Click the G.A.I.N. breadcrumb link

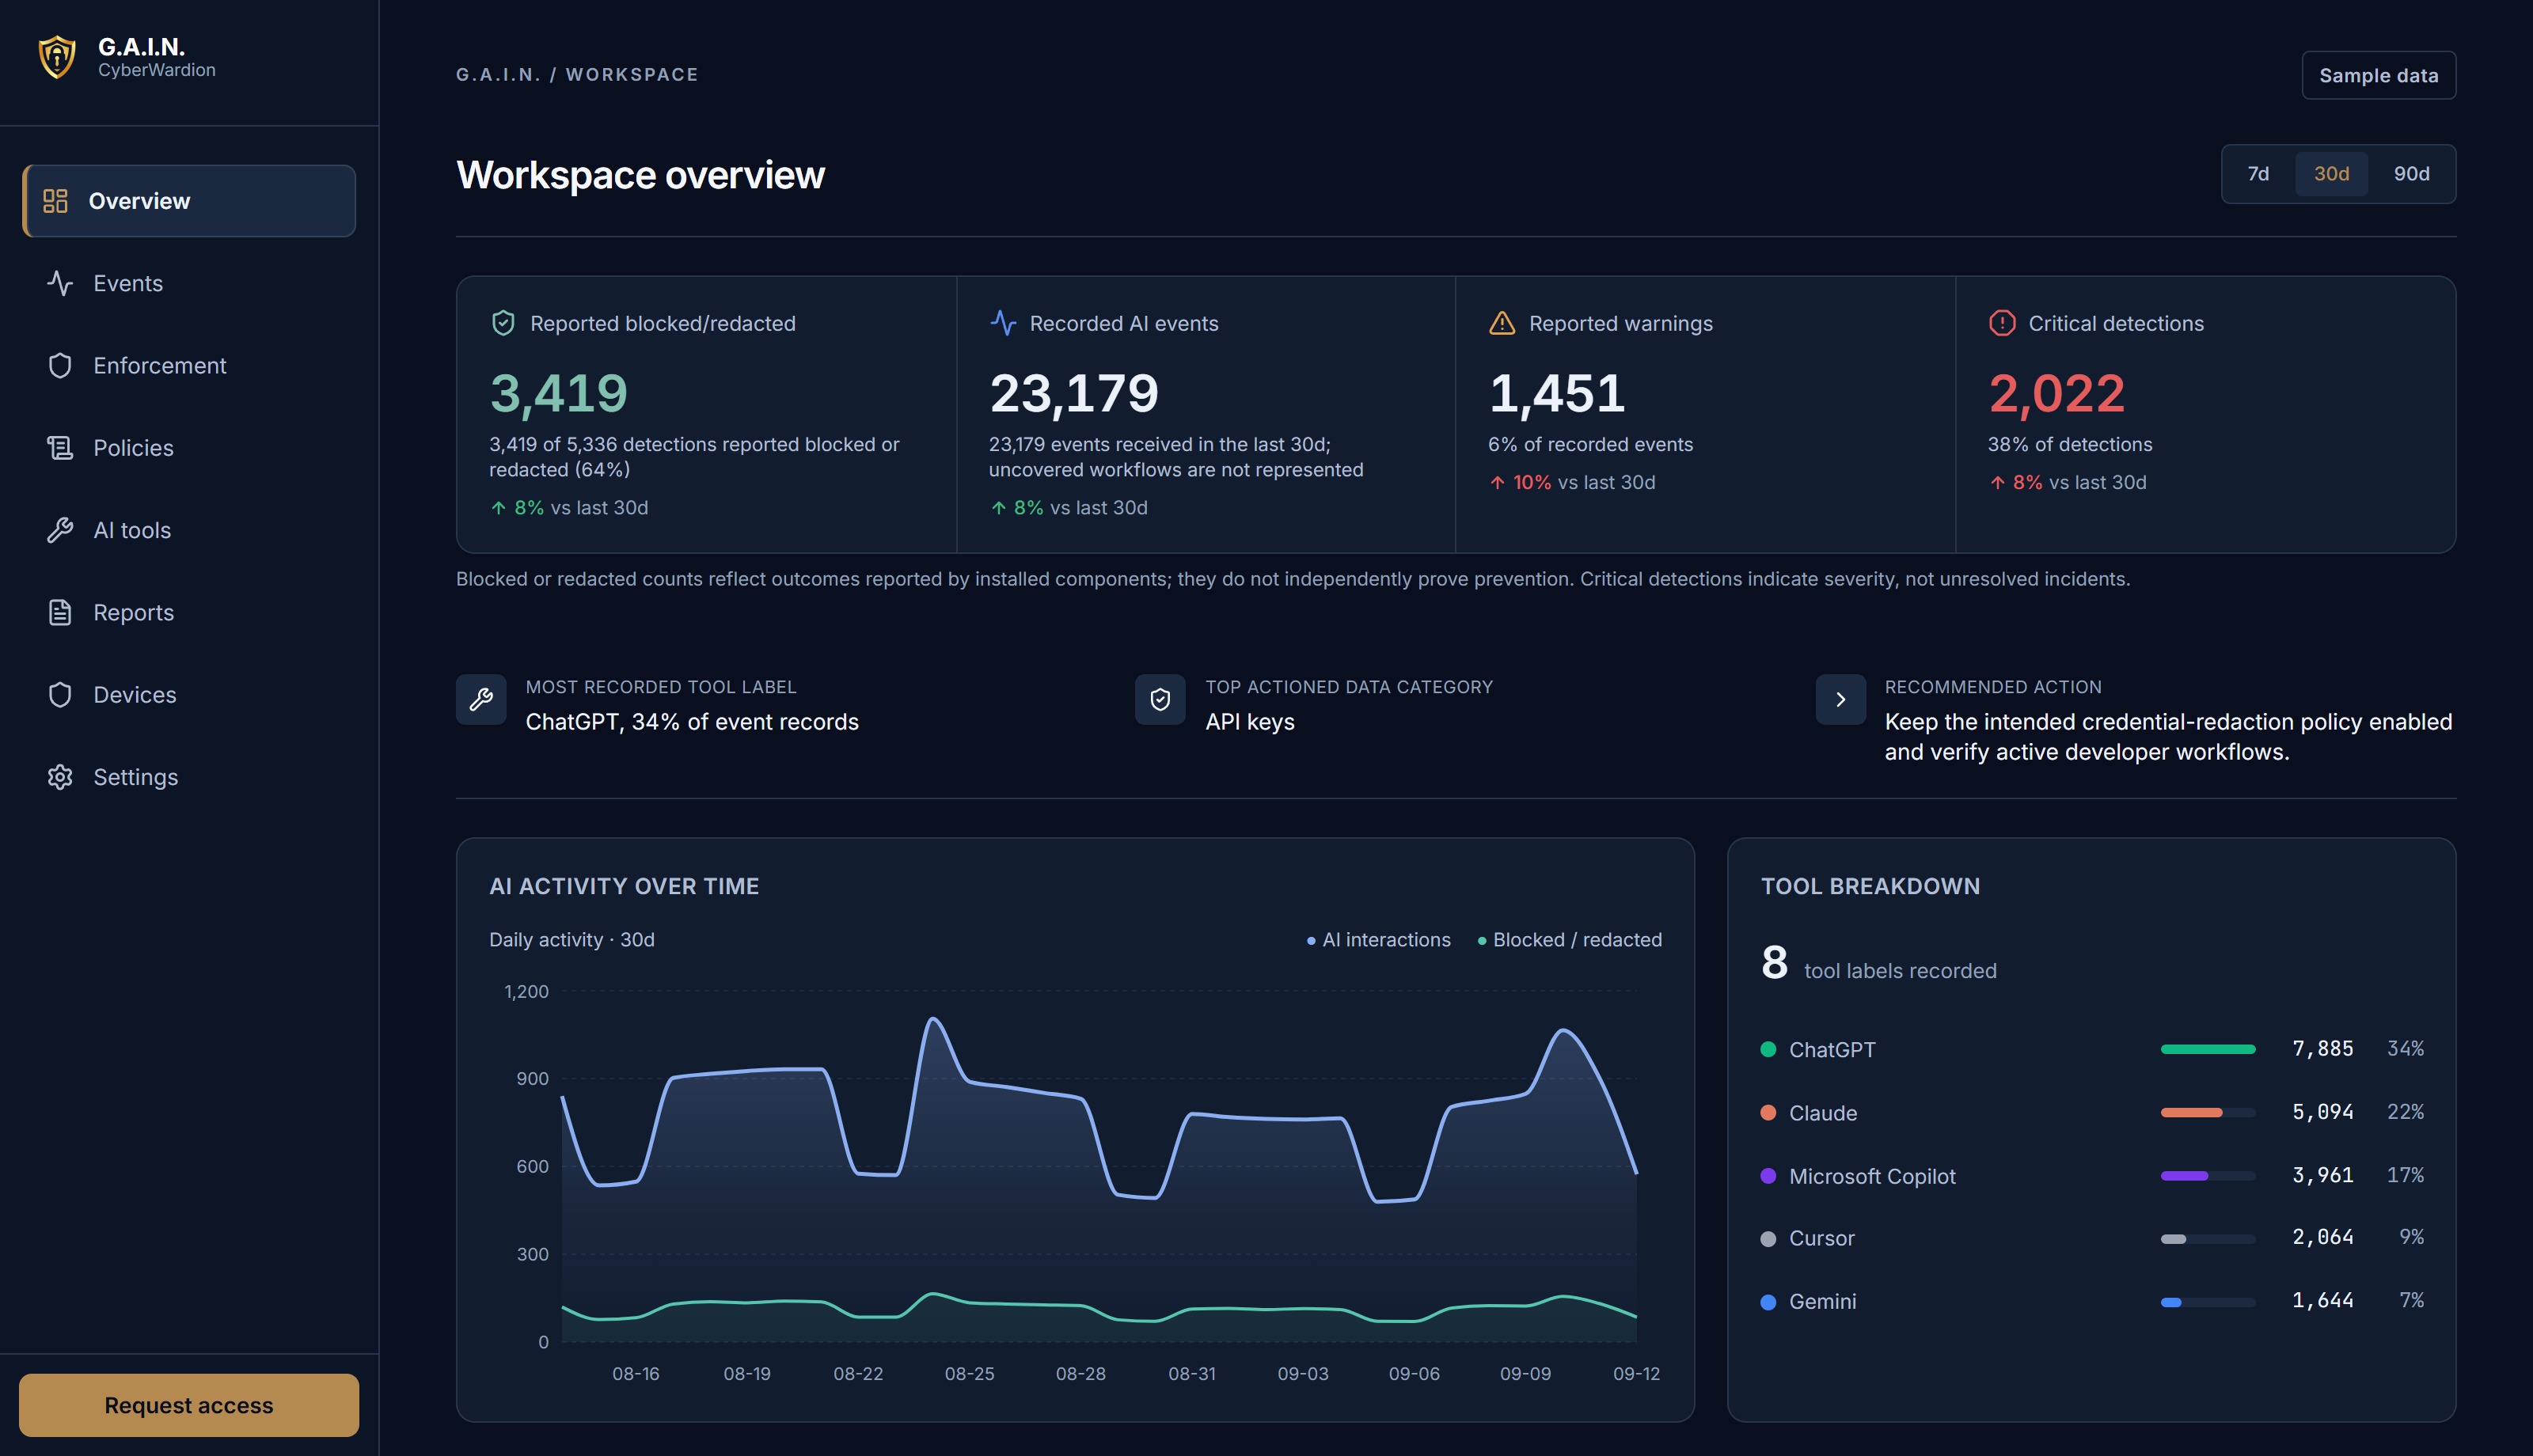(x=498, y=75)
